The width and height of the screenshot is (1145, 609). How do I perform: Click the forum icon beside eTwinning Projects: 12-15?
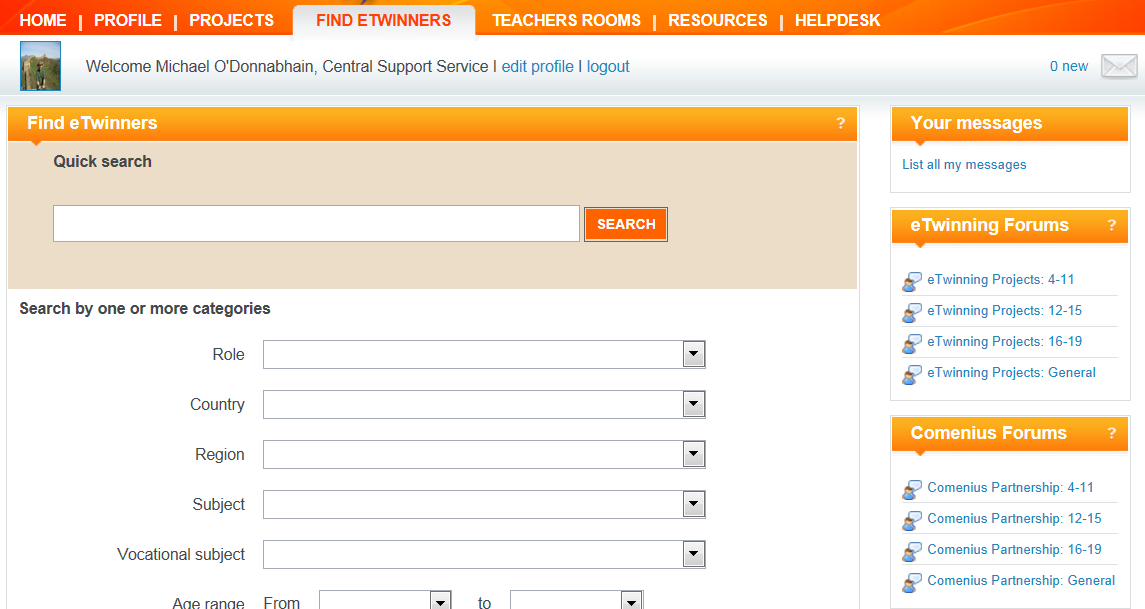point(912,313)
